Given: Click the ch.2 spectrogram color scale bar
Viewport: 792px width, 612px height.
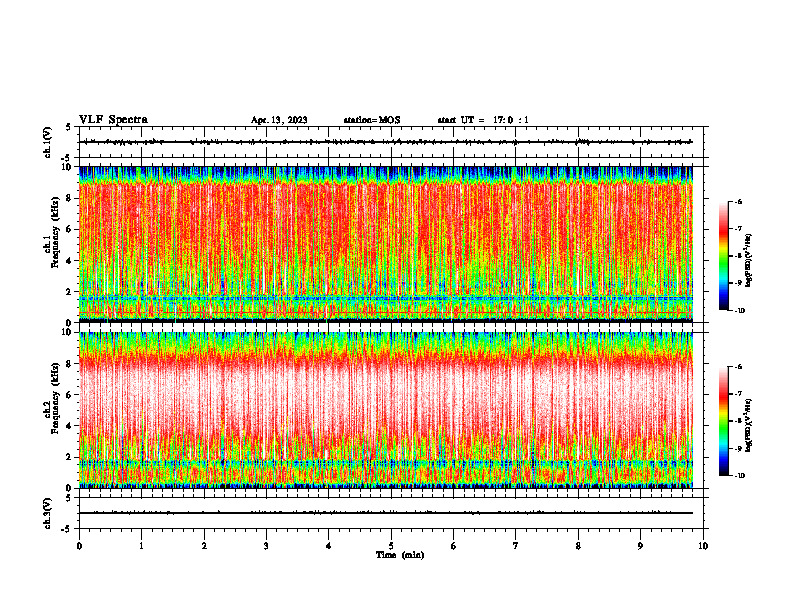Looking at the screenshot, I should (x=723, y=421).
